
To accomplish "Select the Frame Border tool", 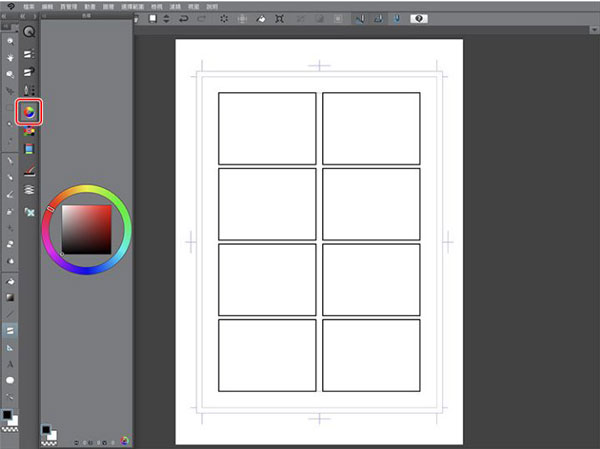I will point(10,328).
